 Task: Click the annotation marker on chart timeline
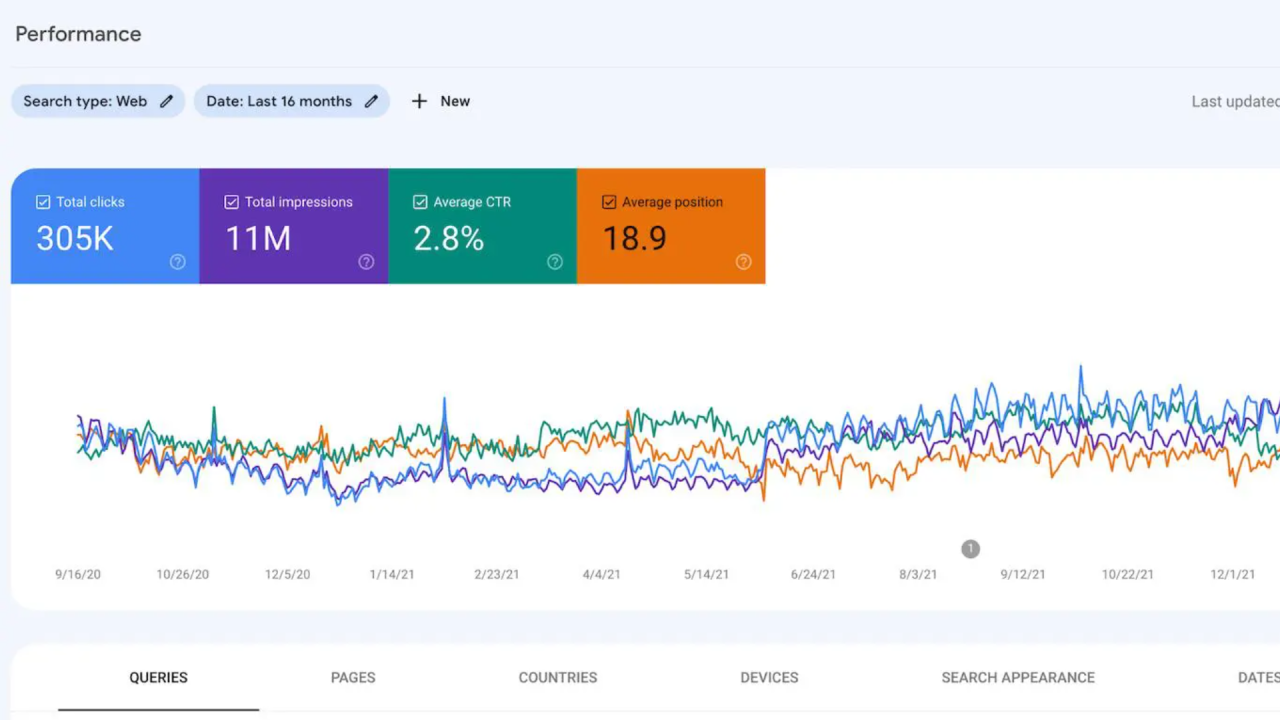click(x=970, y=548)
